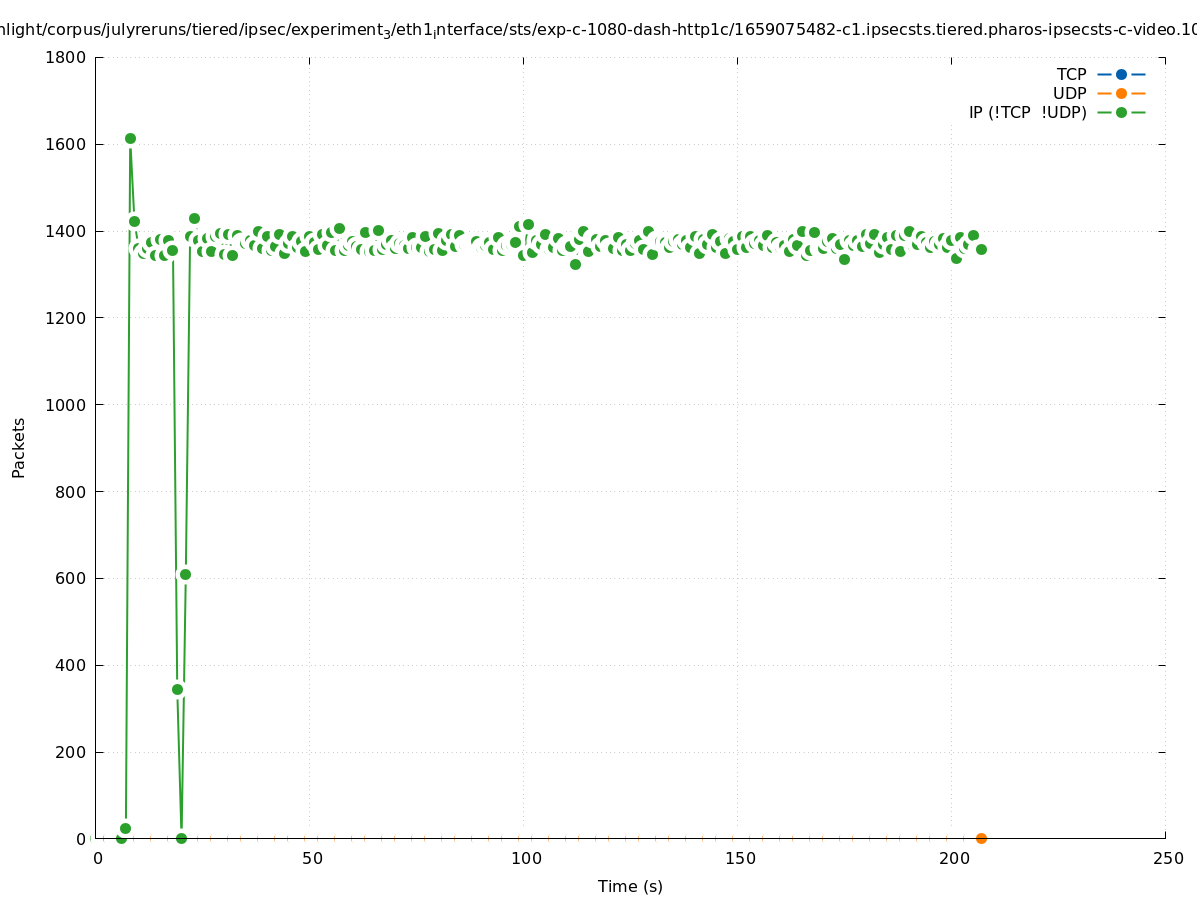The image size is (1197, 900).
Task: Click the file path title at top
Action: pos(598,30)
